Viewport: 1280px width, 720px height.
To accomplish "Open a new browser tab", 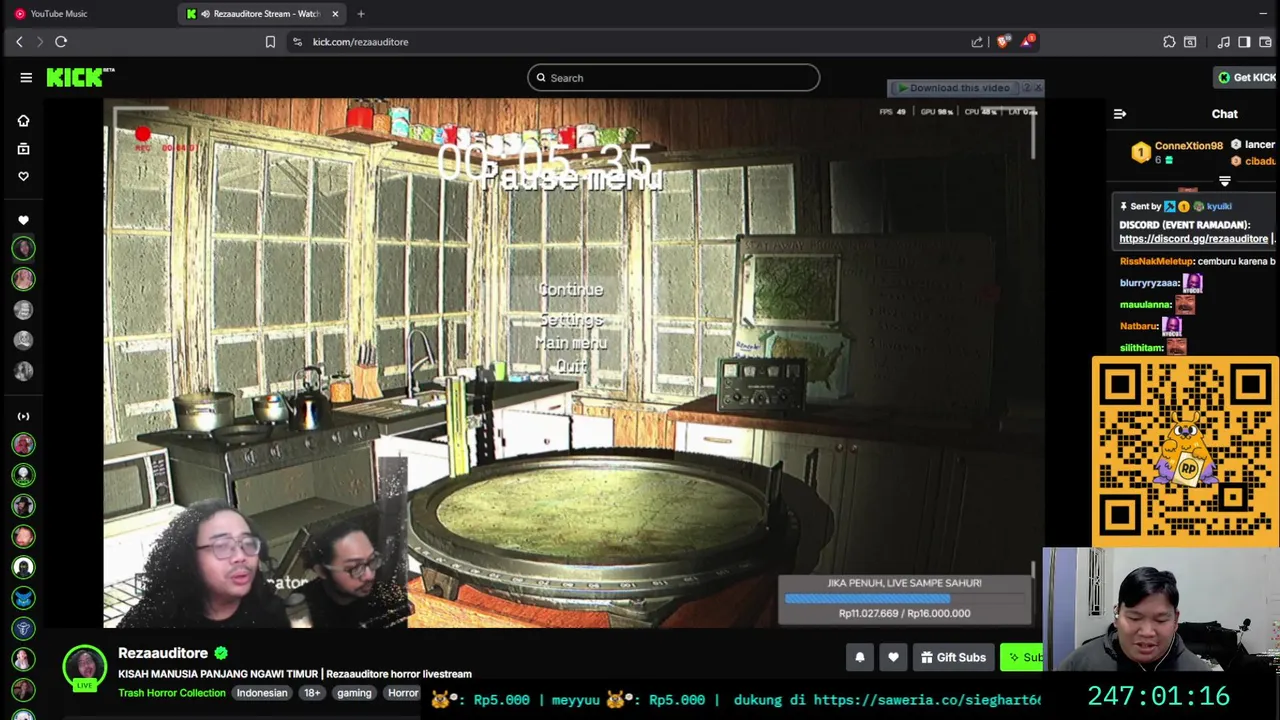I will coord(361,14).
